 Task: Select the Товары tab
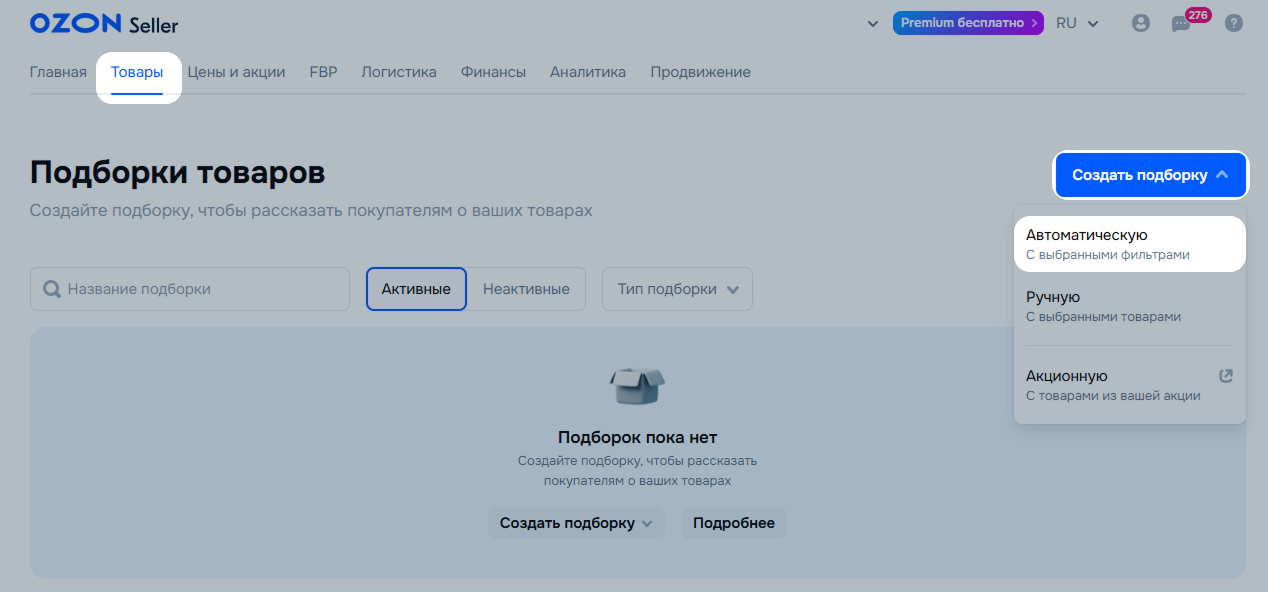pyautogui.click(x=137, y=72)
